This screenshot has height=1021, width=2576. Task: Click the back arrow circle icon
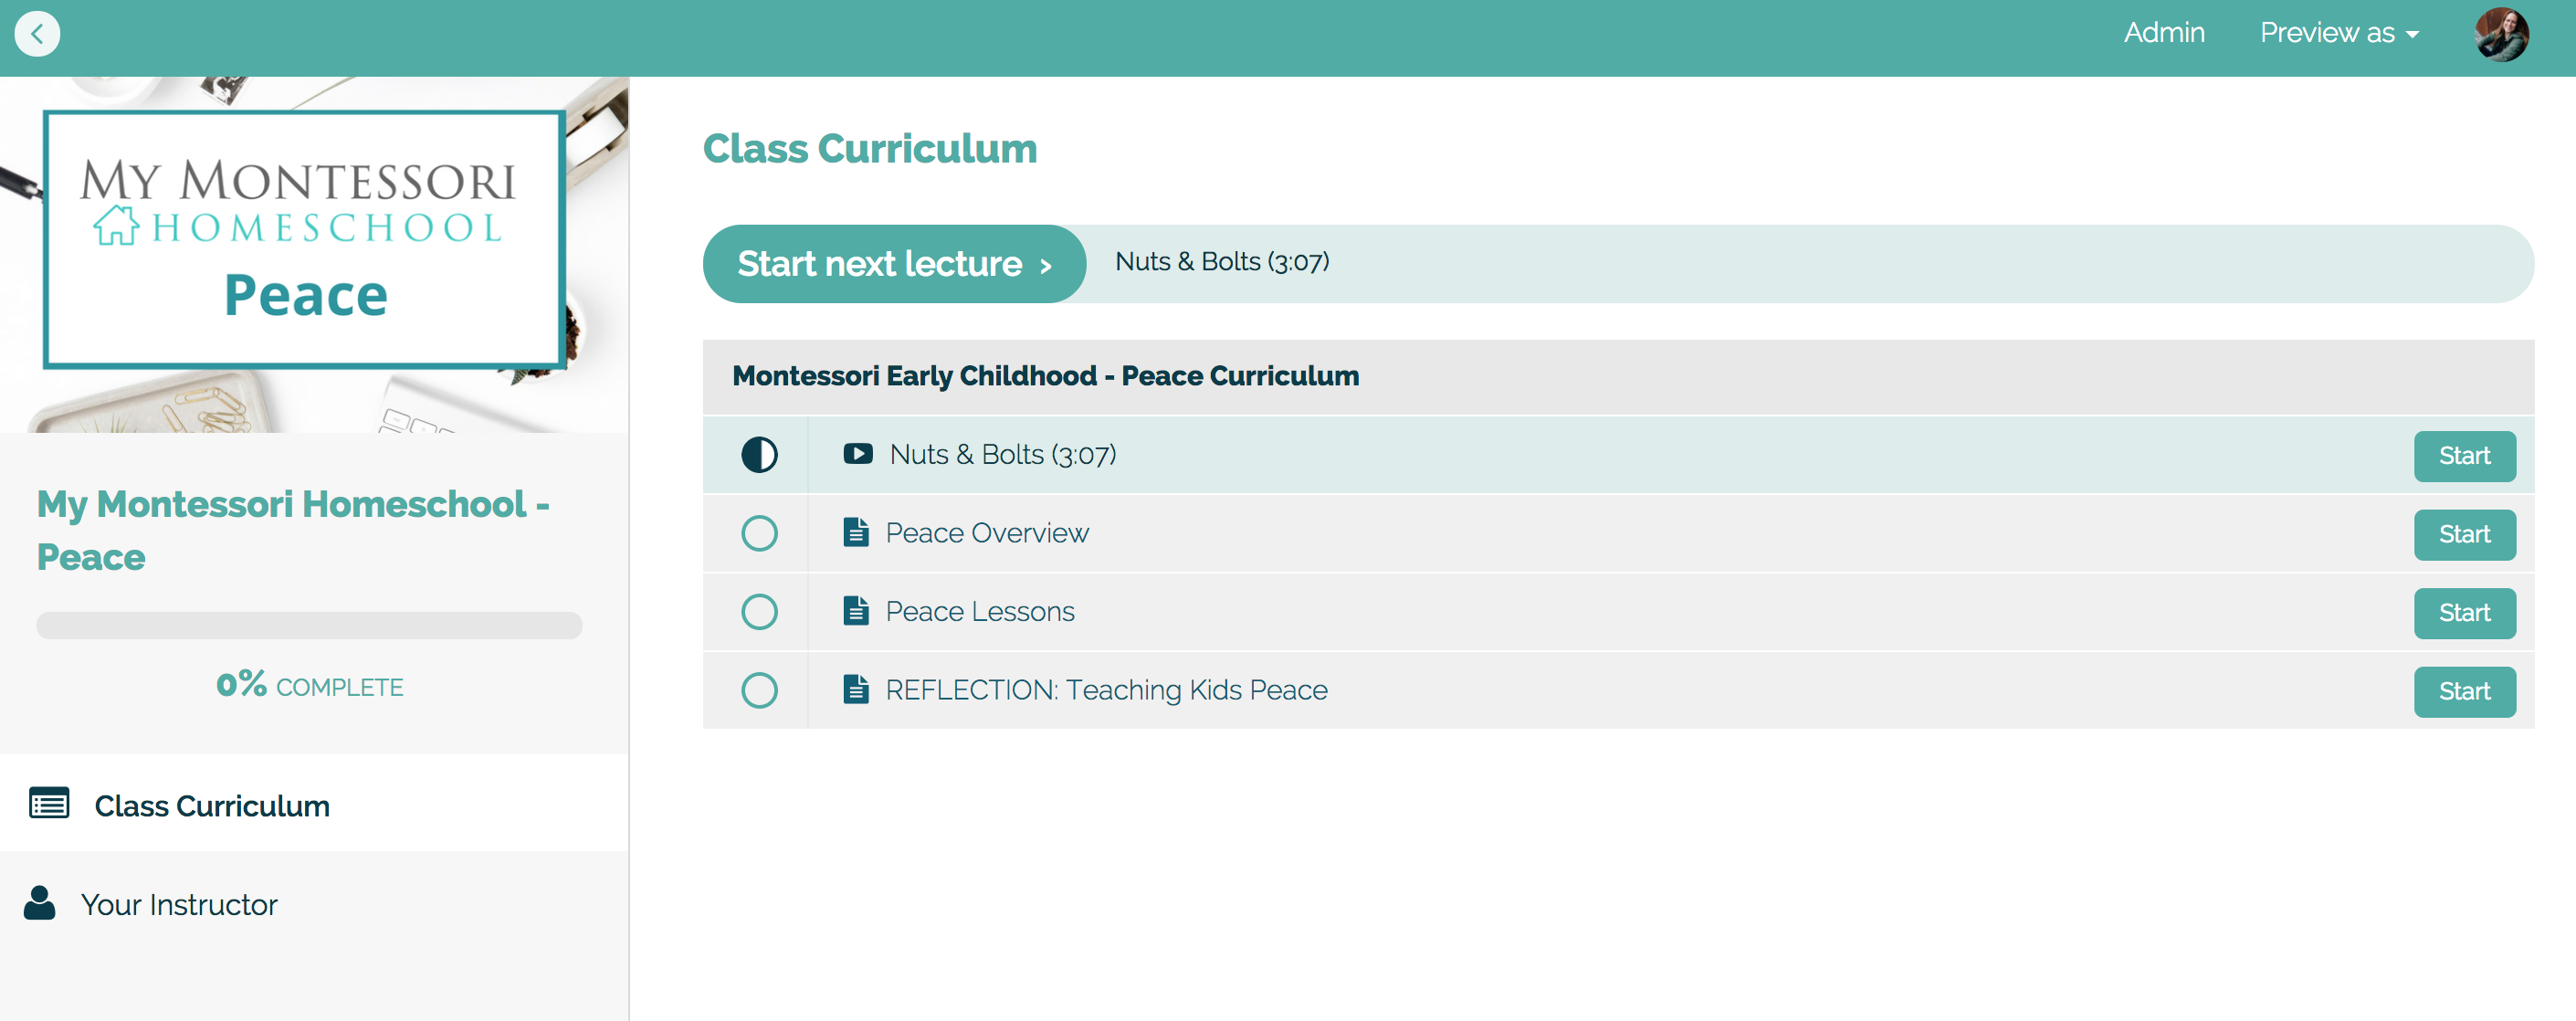[37, 34]
